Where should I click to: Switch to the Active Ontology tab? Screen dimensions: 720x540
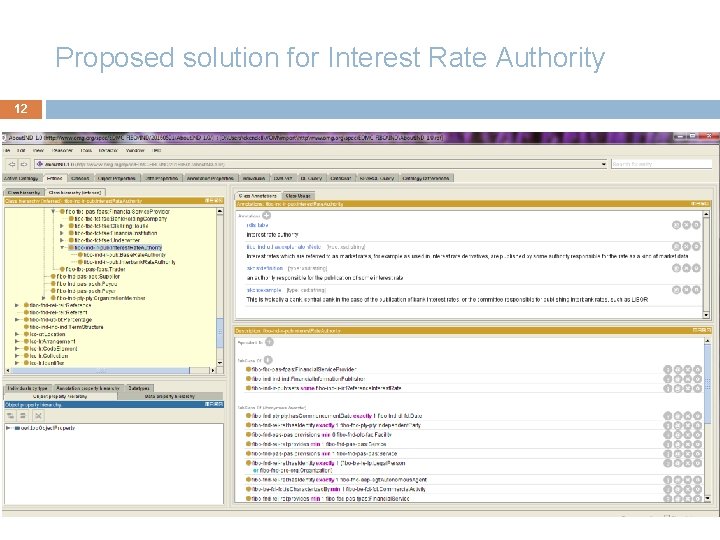22,178
